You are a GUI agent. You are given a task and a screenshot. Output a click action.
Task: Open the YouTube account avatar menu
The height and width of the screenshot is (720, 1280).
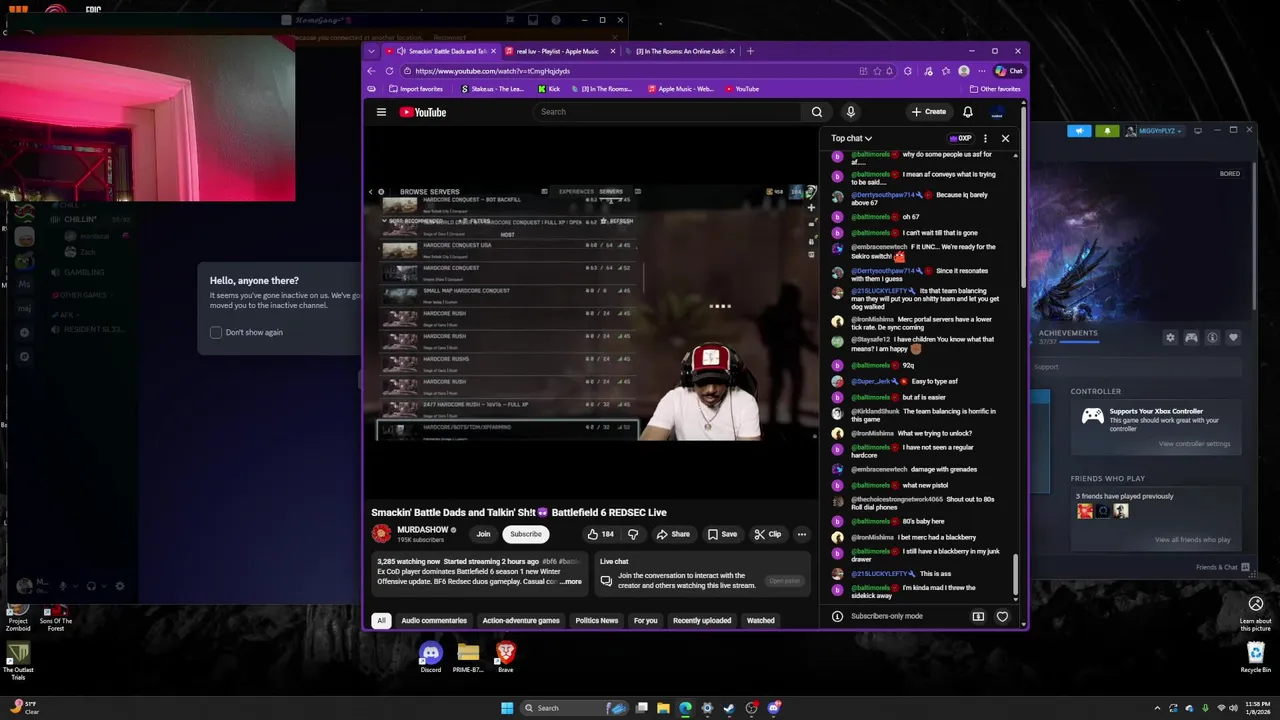click(x=997, y=112)
